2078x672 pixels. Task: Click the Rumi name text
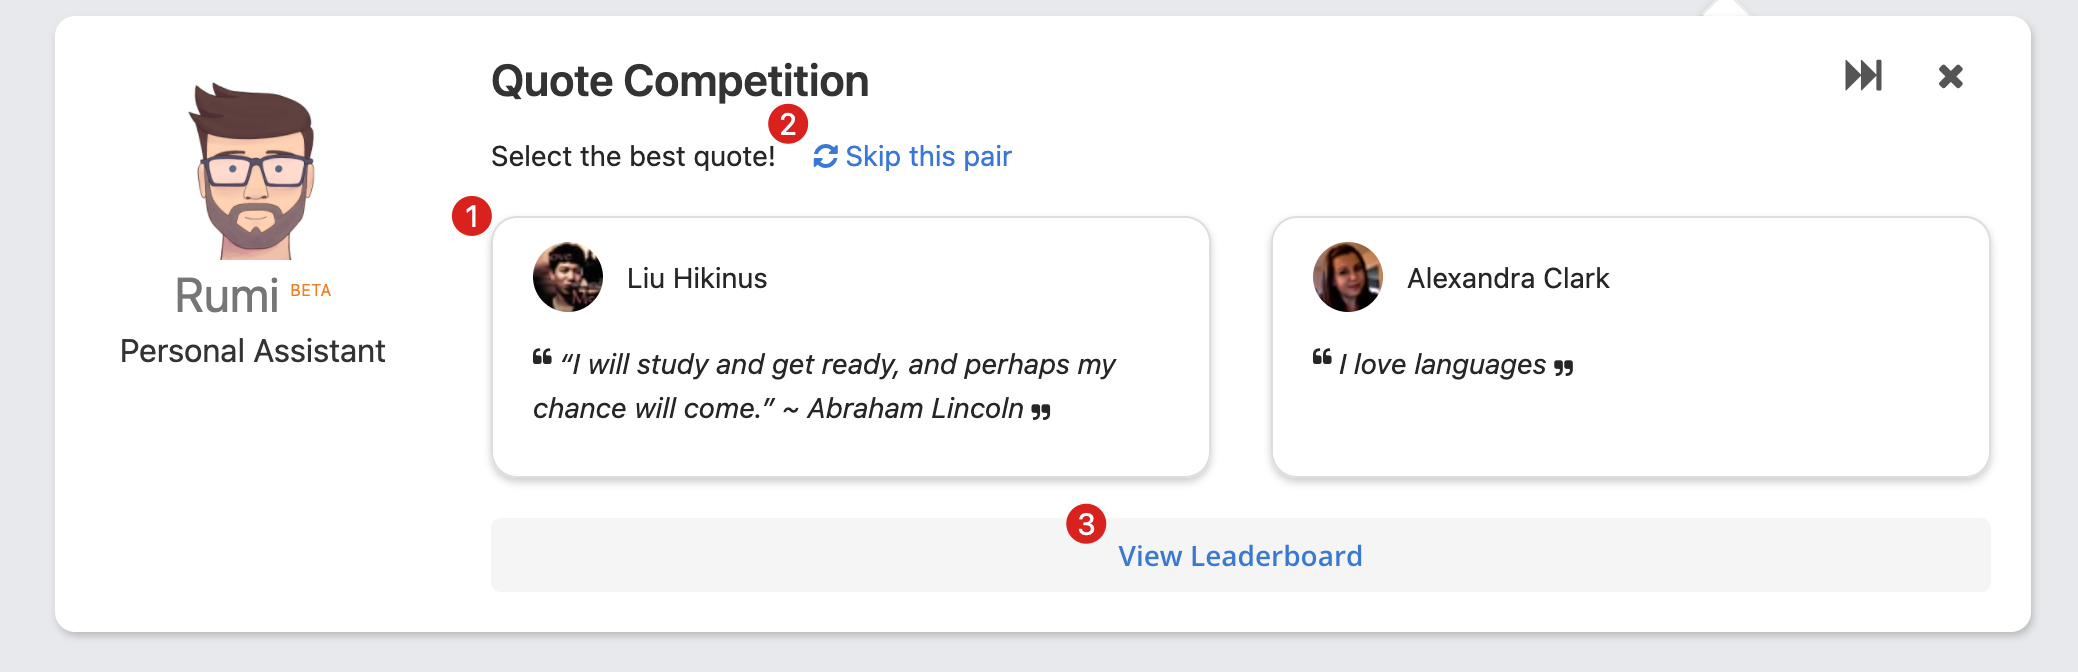click(x=227, y=296)
